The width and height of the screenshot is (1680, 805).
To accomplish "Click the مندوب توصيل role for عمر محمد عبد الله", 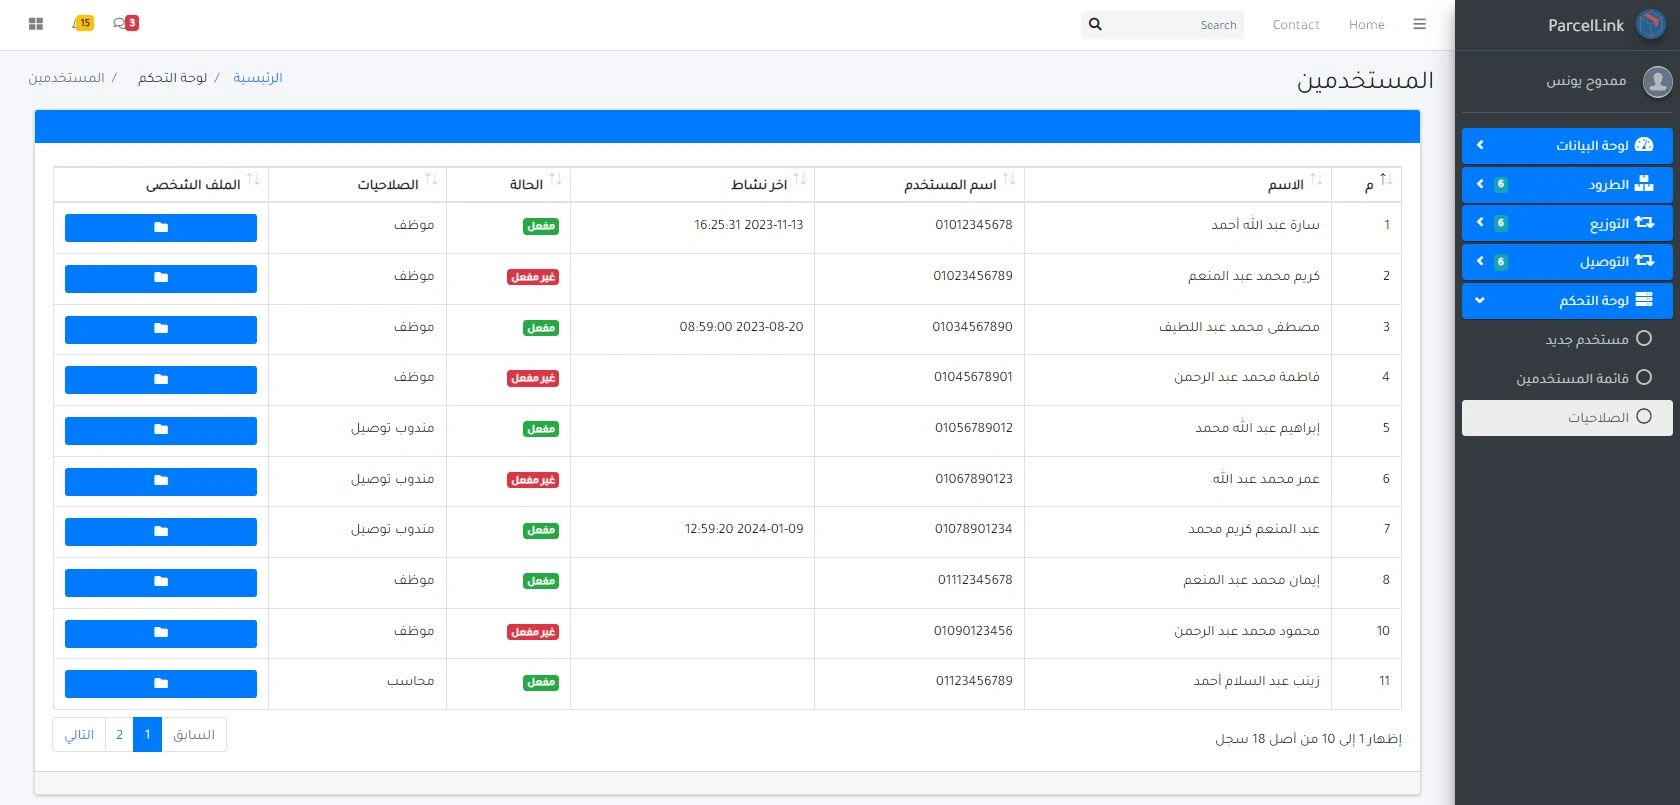I will 392,479.
